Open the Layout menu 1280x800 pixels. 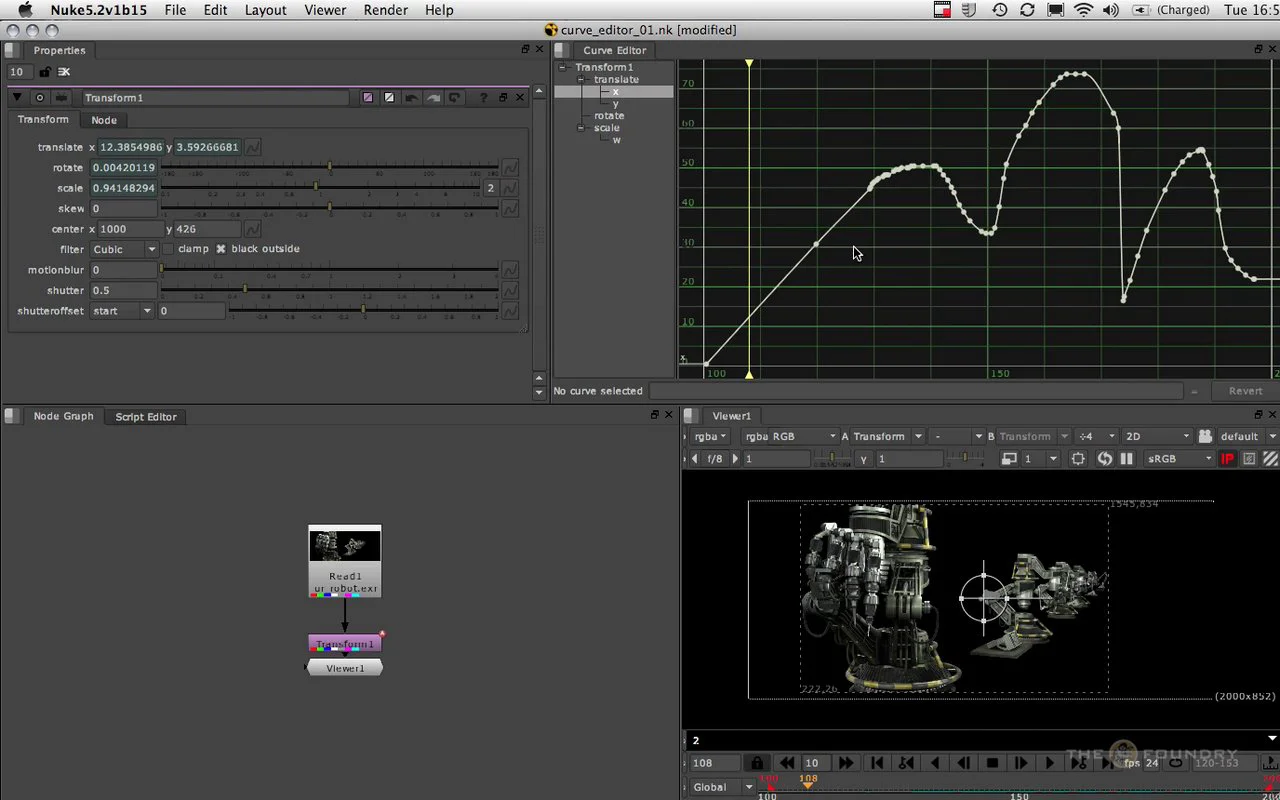265,10
